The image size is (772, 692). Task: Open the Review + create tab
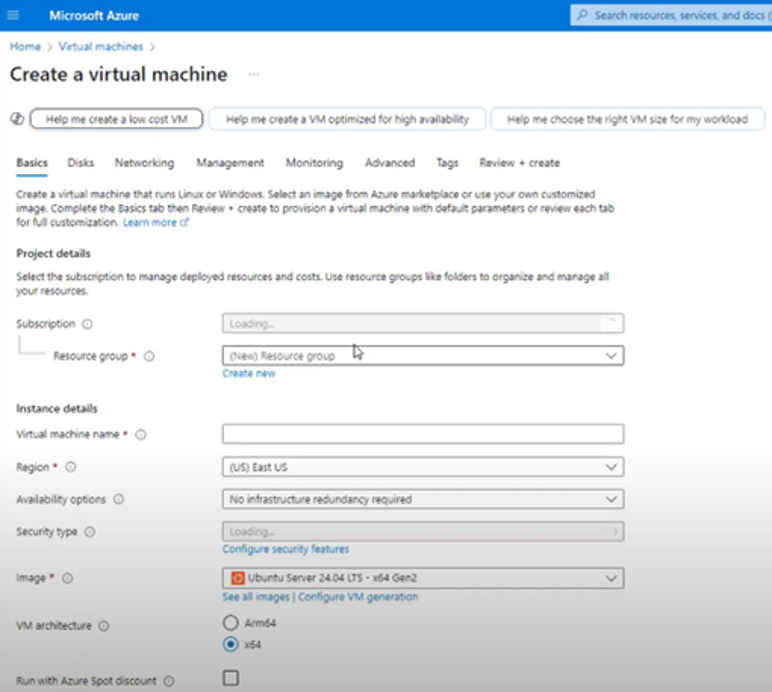coord(519,163)
